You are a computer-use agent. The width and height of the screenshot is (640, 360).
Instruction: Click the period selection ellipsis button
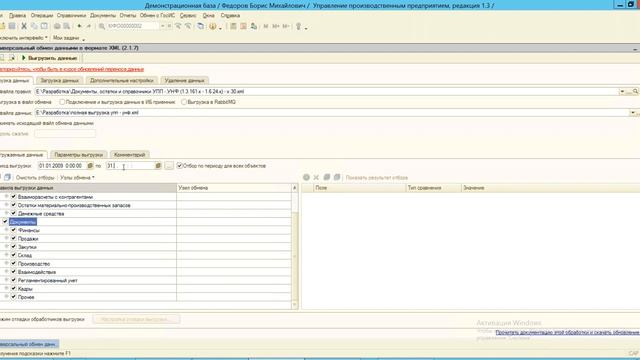[x=169, y=166]
